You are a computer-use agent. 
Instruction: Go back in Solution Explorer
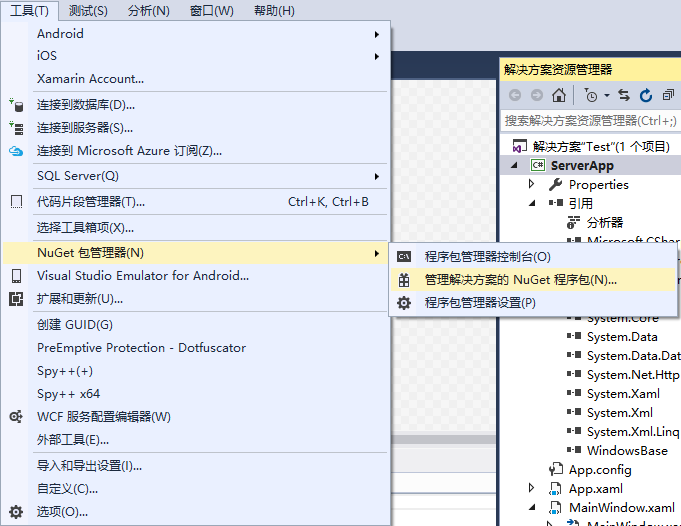coord(515,95)
